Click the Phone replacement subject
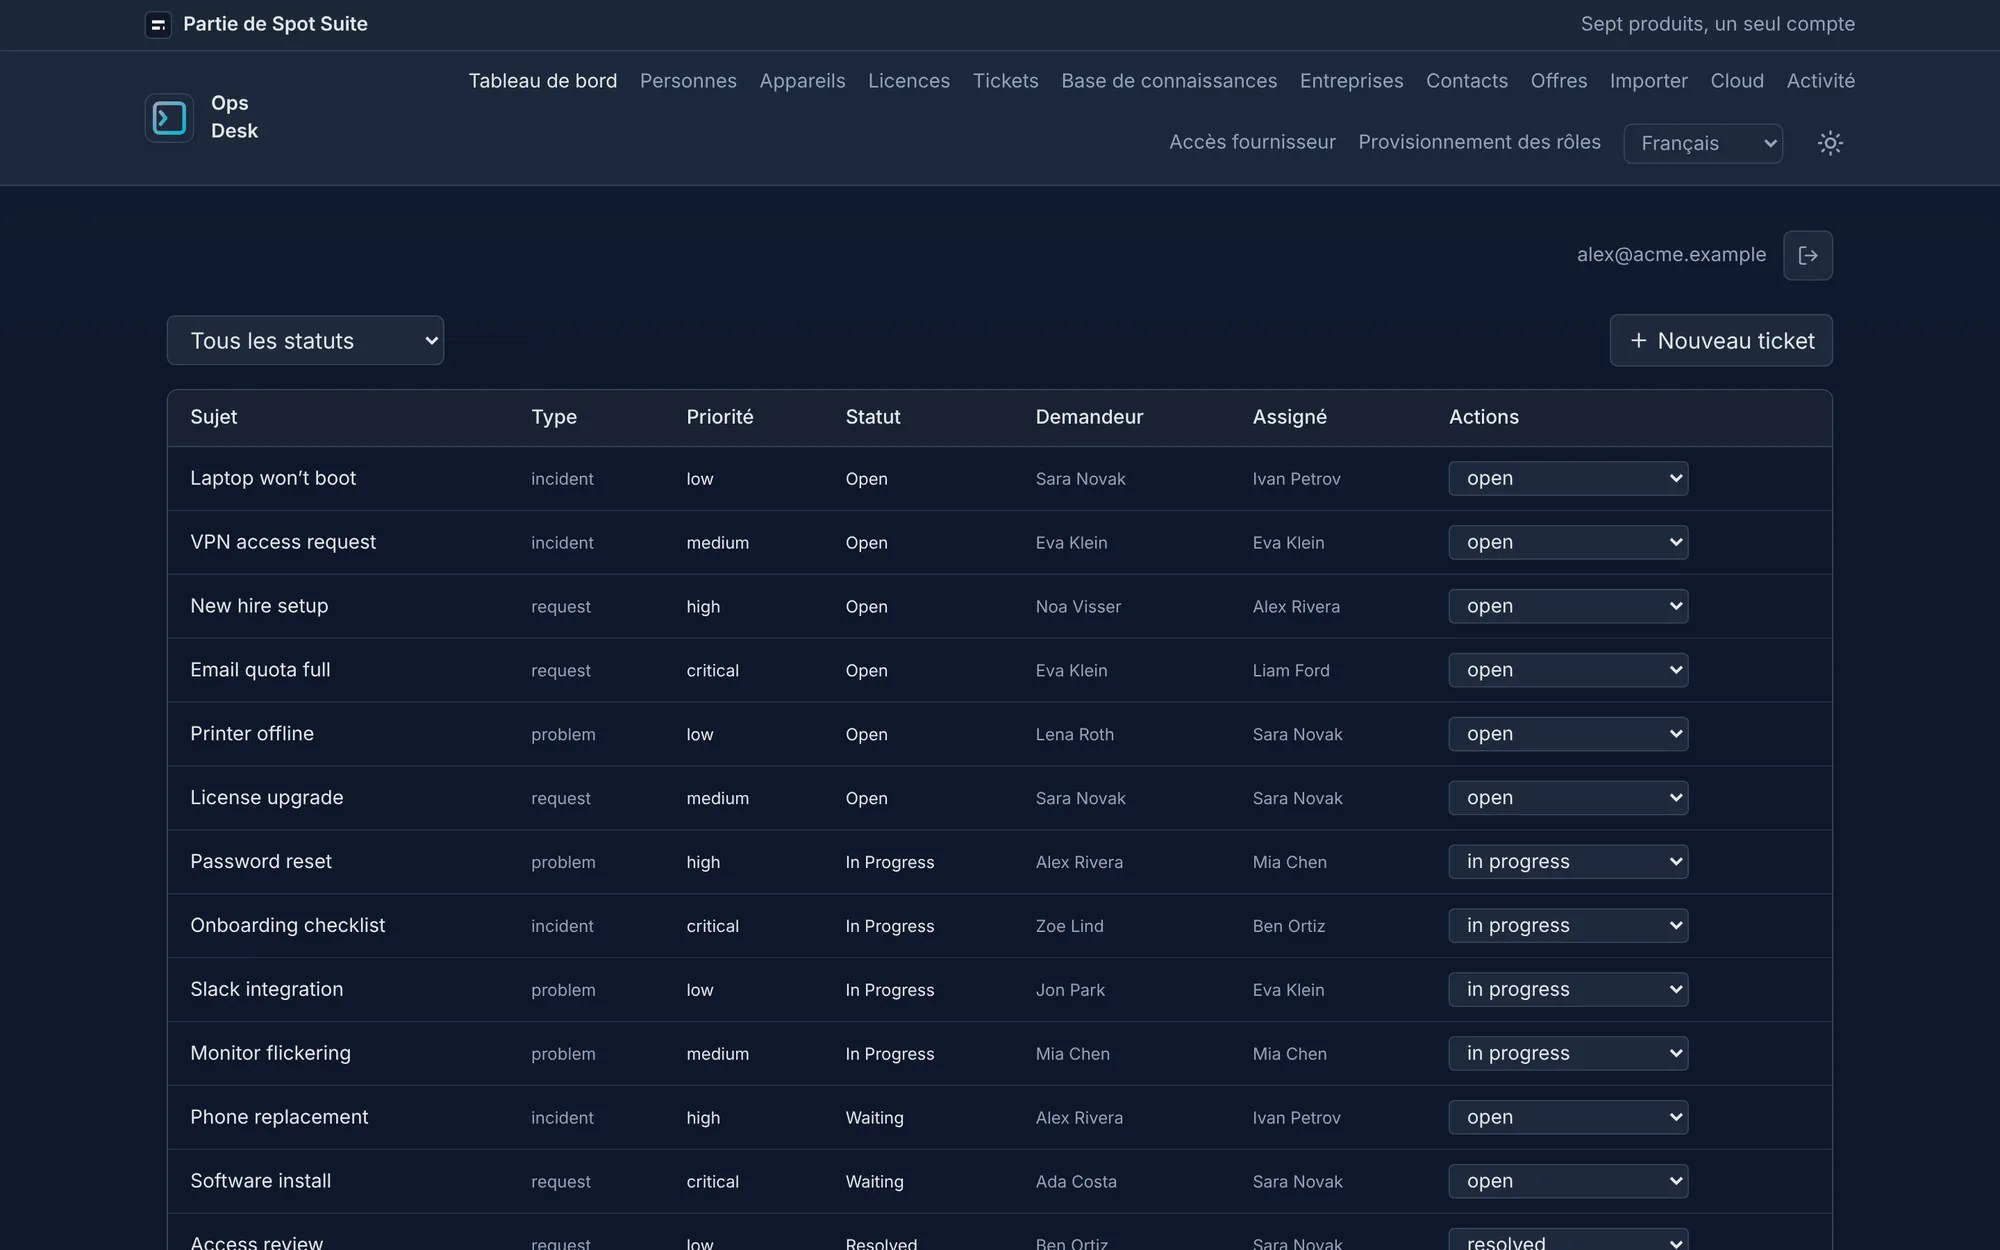 [x=279, y=1118]
